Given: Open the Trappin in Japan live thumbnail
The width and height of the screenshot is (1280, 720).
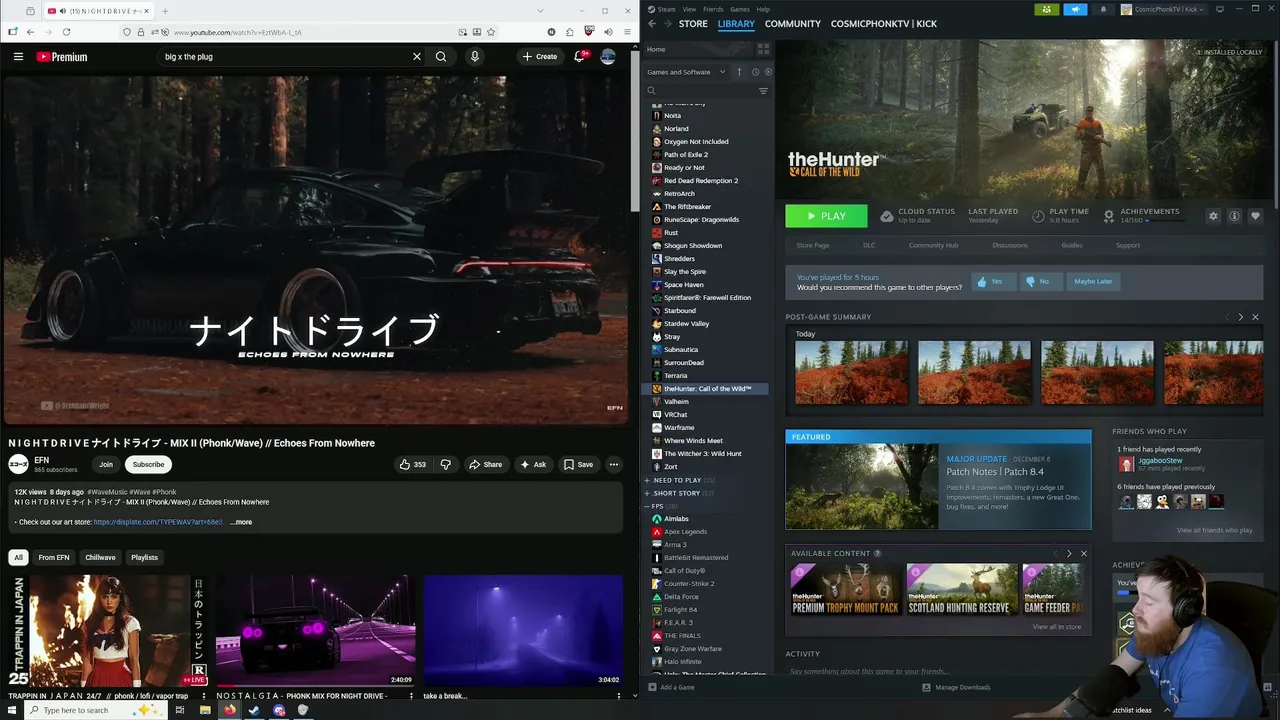Looking at the screenshot, I should (x=108, y=630).
